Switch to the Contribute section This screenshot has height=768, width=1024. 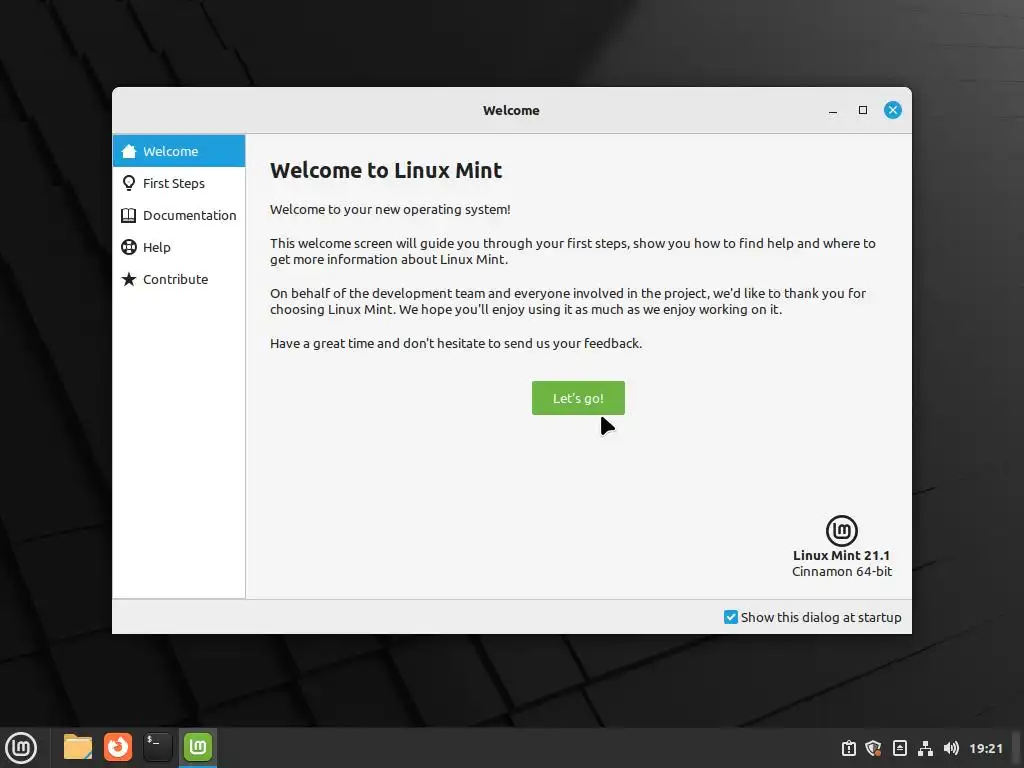pos(179,280)
